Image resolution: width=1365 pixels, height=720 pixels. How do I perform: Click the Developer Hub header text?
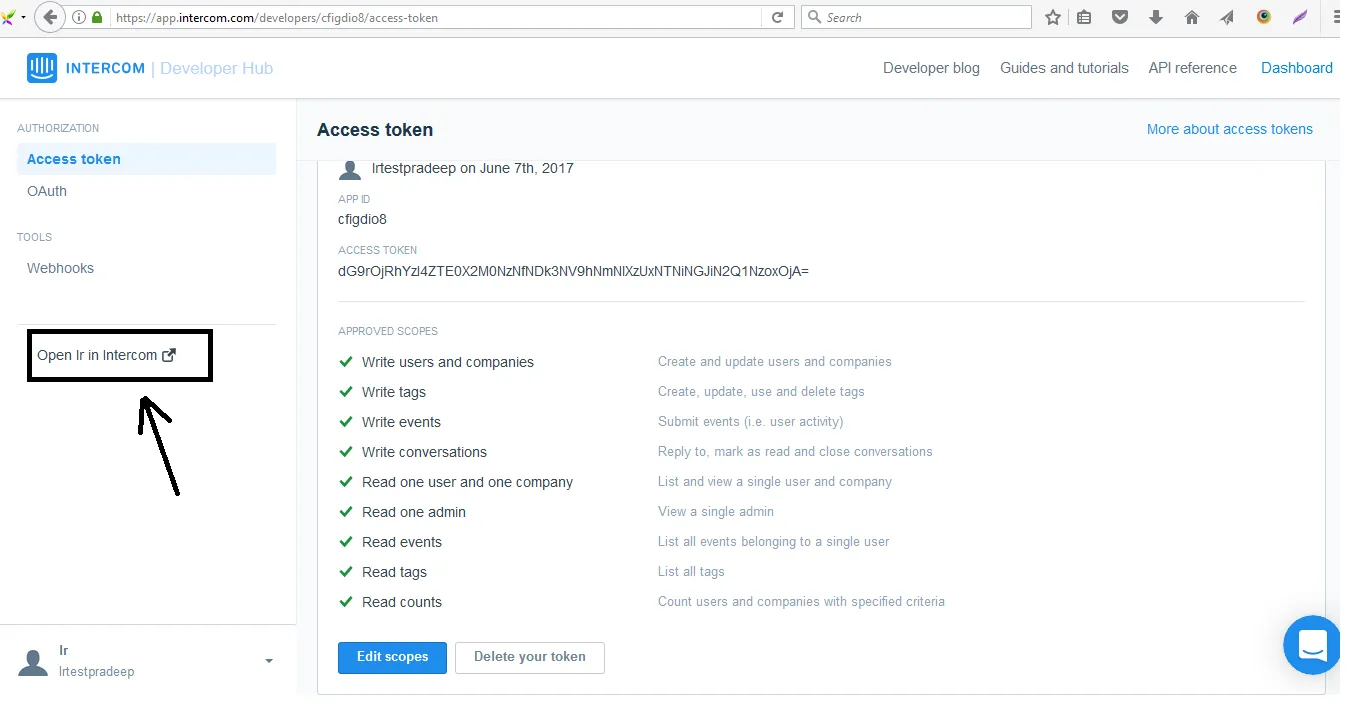[x=216, y=68]
